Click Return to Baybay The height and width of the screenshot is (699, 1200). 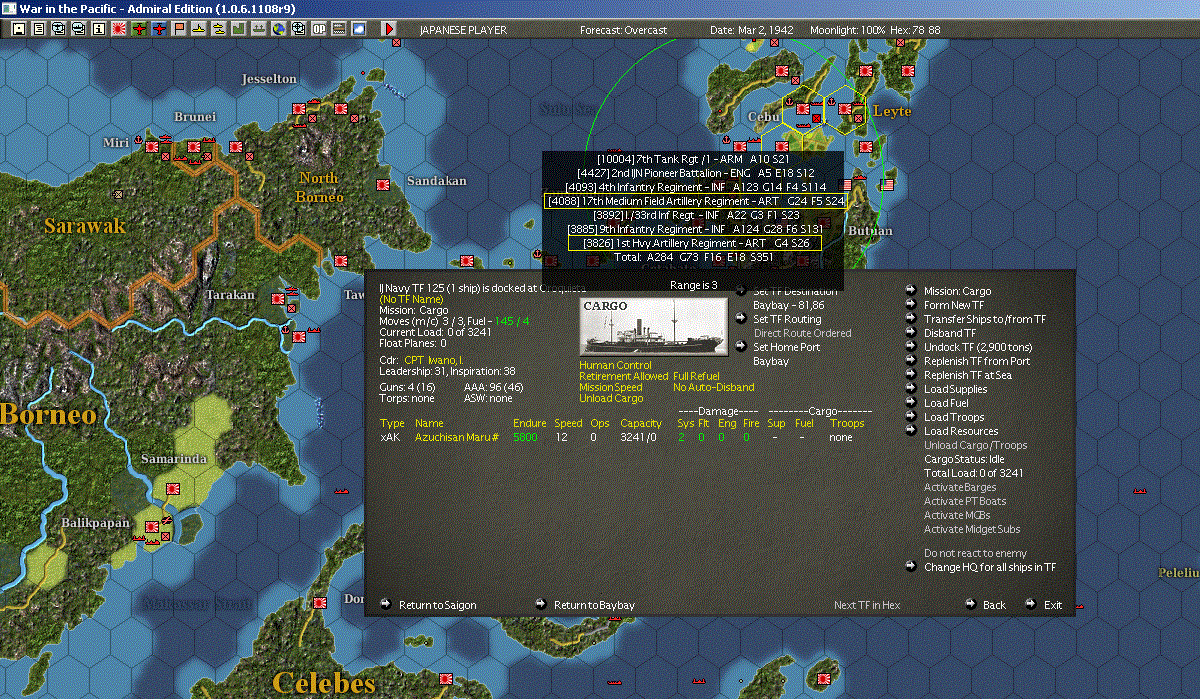point(594,605)
